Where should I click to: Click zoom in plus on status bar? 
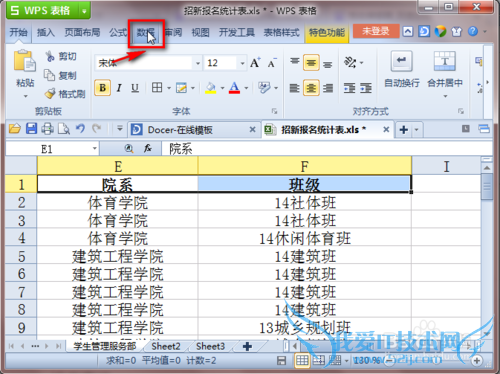[477, 360]
